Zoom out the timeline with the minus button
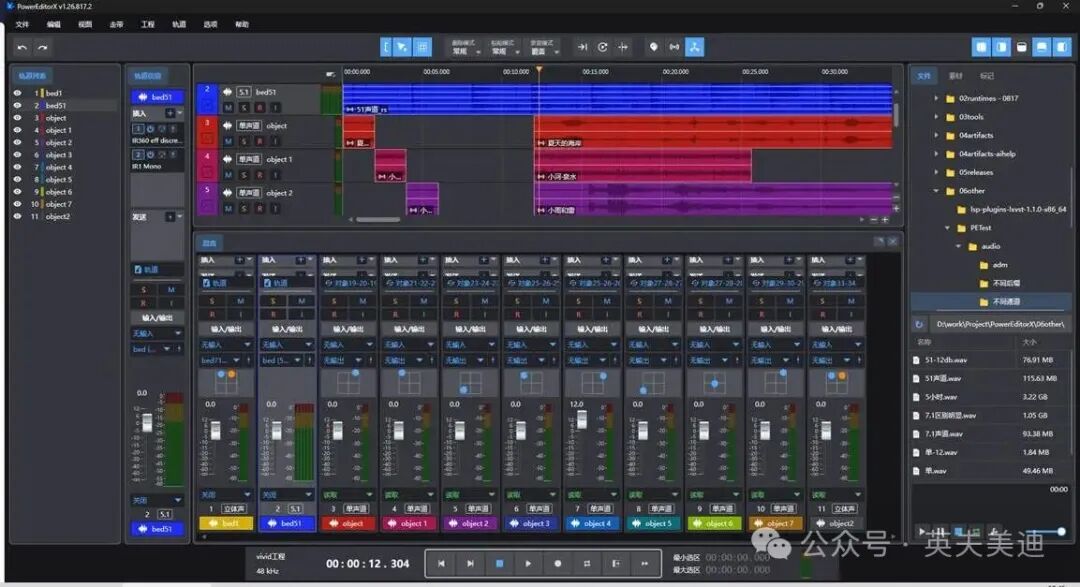Screen dimensions: 1080x587 pos(874,220)
